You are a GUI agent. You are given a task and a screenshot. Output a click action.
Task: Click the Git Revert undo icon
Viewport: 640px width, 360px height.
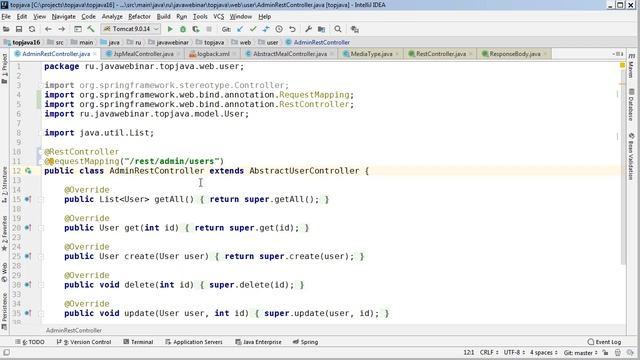[292, 29]
